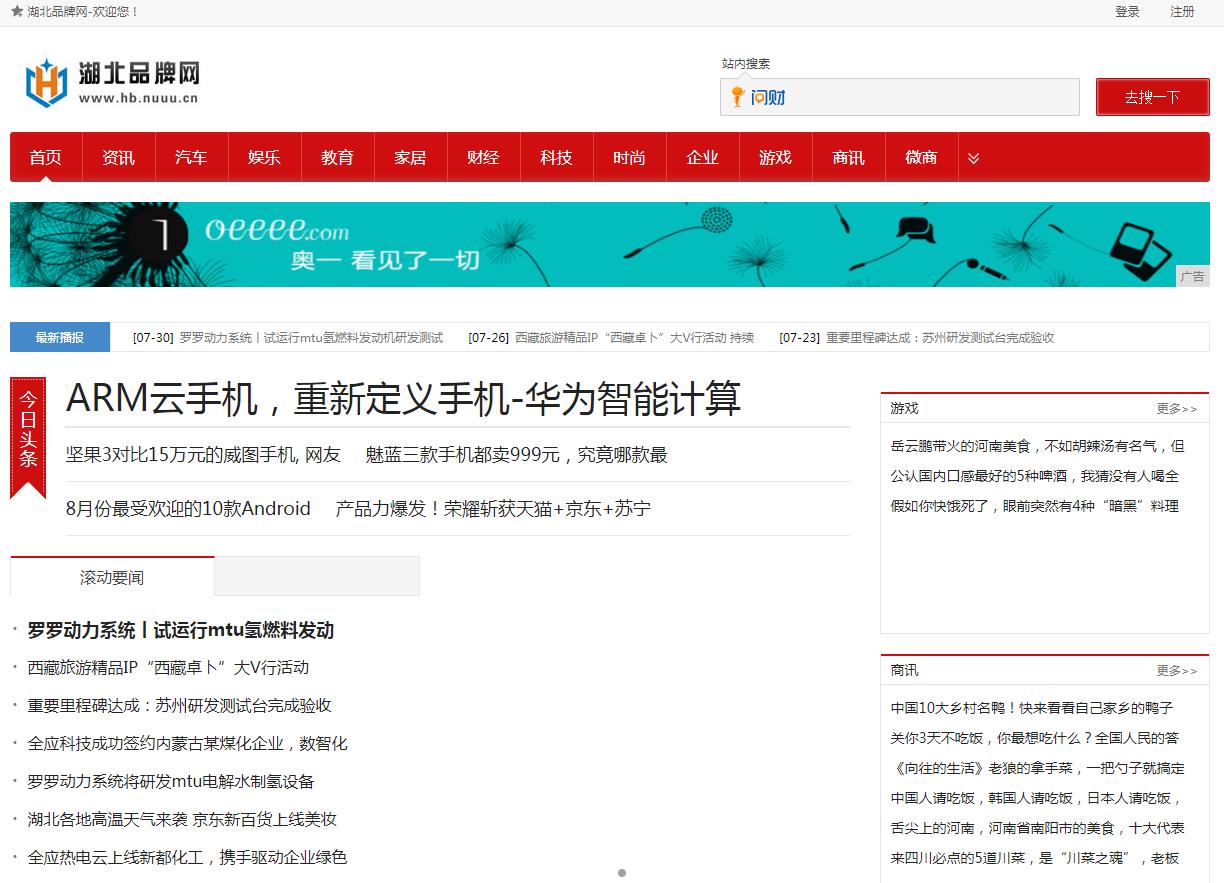Open bold news 罗罗动力系统丨试运行mtu氢燃料发动
Image resolution: width=1224 pixels, height=883 pixels.
tap(180, 630)
